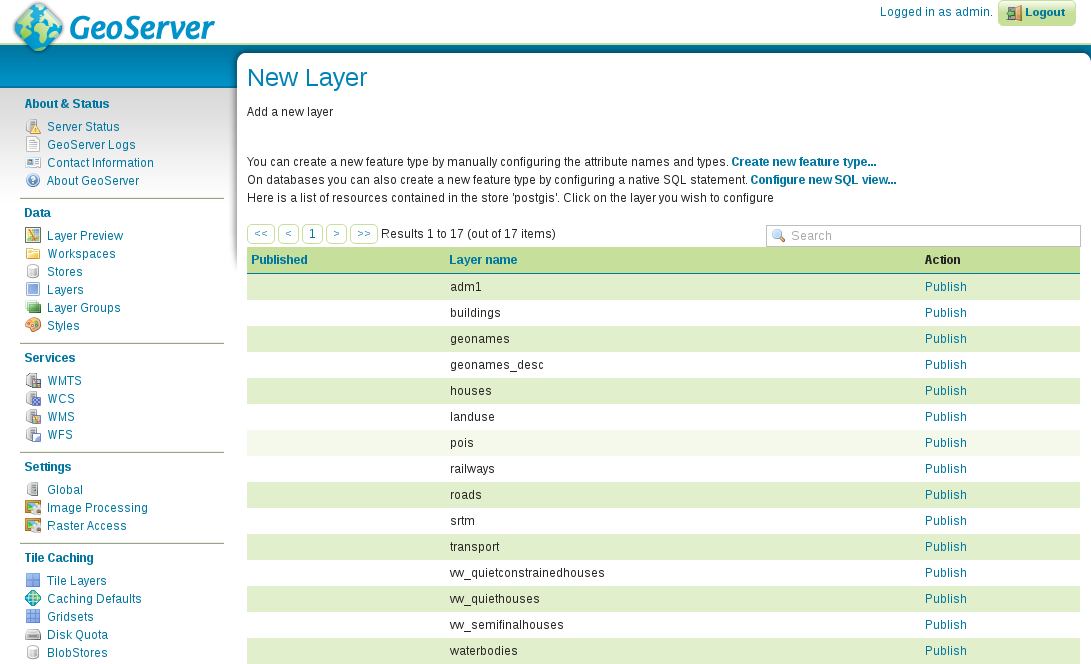Publish the roads layer
The width and height of the screenshot is (1091, 664).
point(946,495)
